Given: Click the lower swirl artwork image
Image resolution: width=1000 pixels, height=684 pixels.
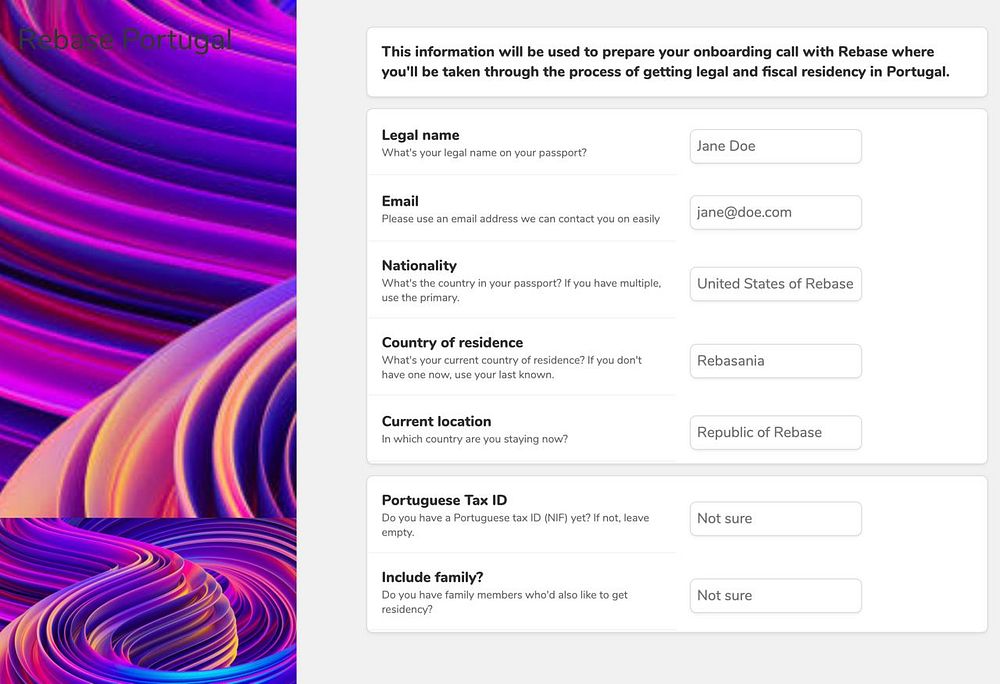Looking at the screenshot, I should [x=148, y=601].
